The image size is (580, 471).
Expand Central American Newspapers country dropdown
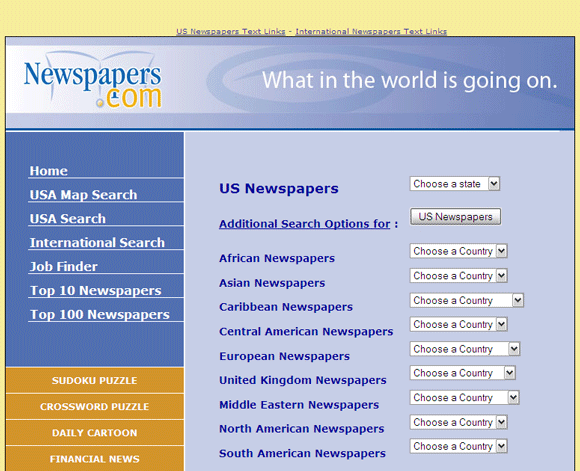[x=458, y=324]
